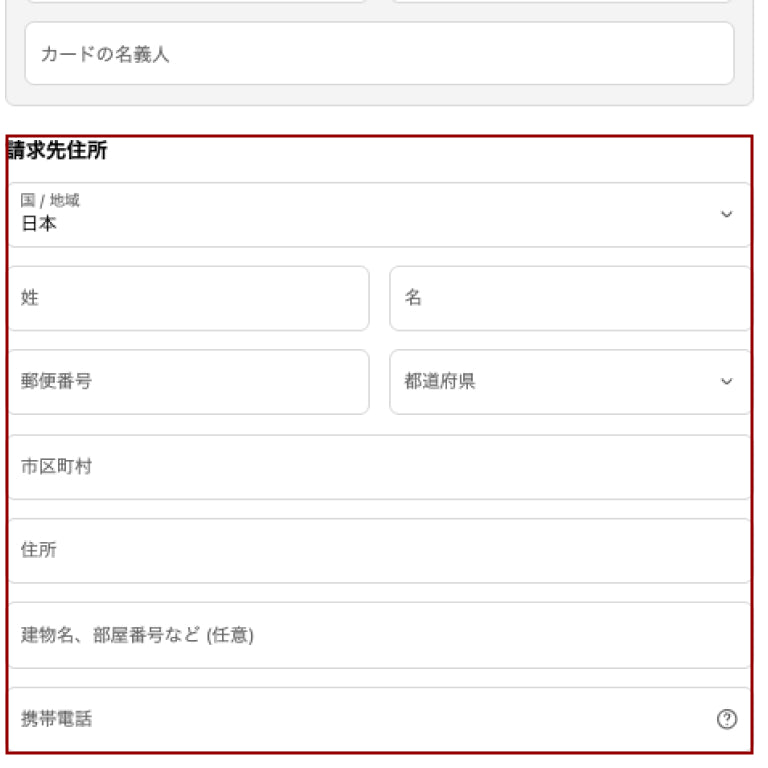Click the 郵便番号 placeholder text
The image size is (768, 768).
pos(56,382)
